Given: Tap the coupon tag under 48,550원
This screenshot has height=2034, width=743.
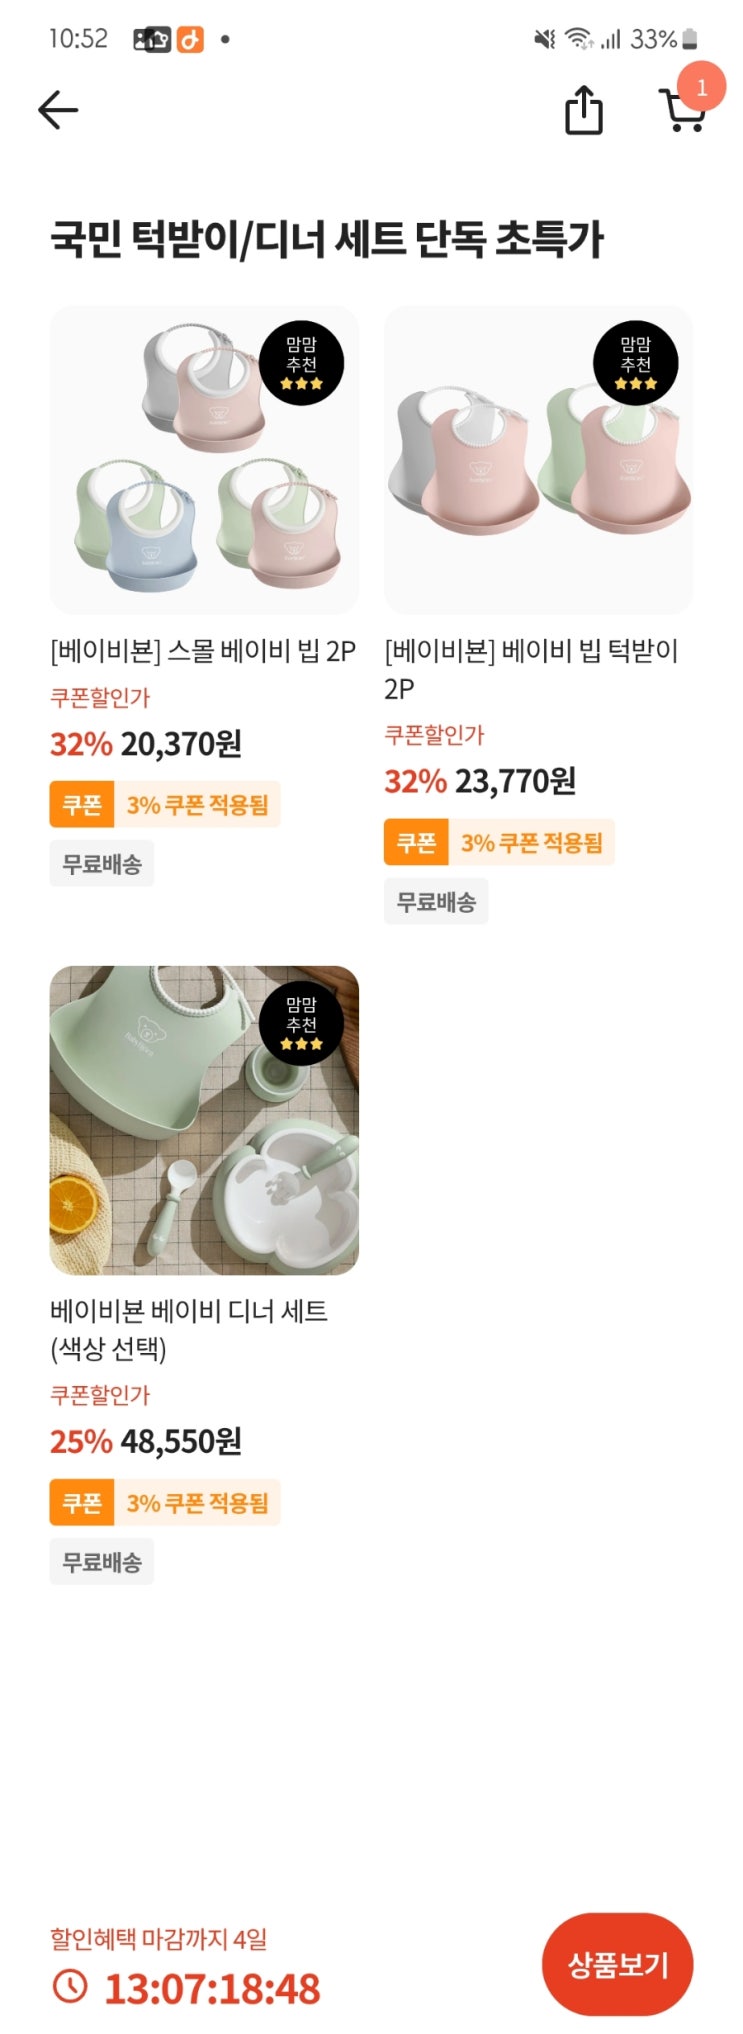Looking at the screenshot, I should tap(165, 1503).
